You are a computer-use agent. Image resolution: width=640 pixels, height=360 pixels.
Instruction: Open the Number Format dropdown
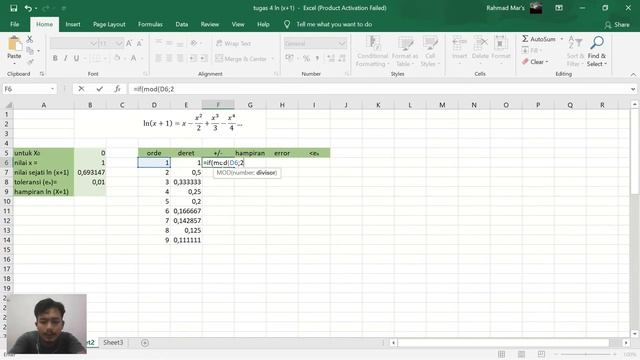[x=342, y=43]
